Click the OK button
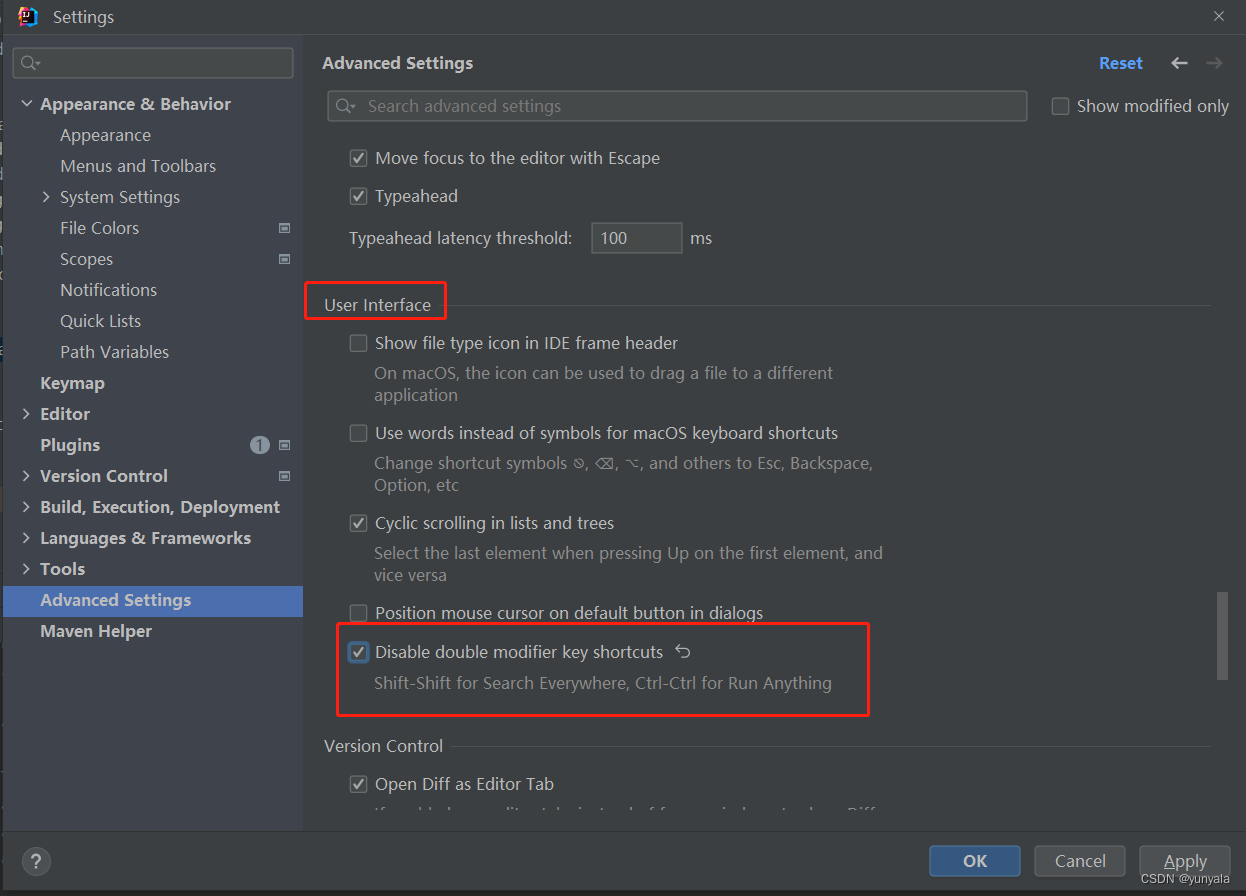The width and height of the screenshot is (1246, 896). coord(975,861)
